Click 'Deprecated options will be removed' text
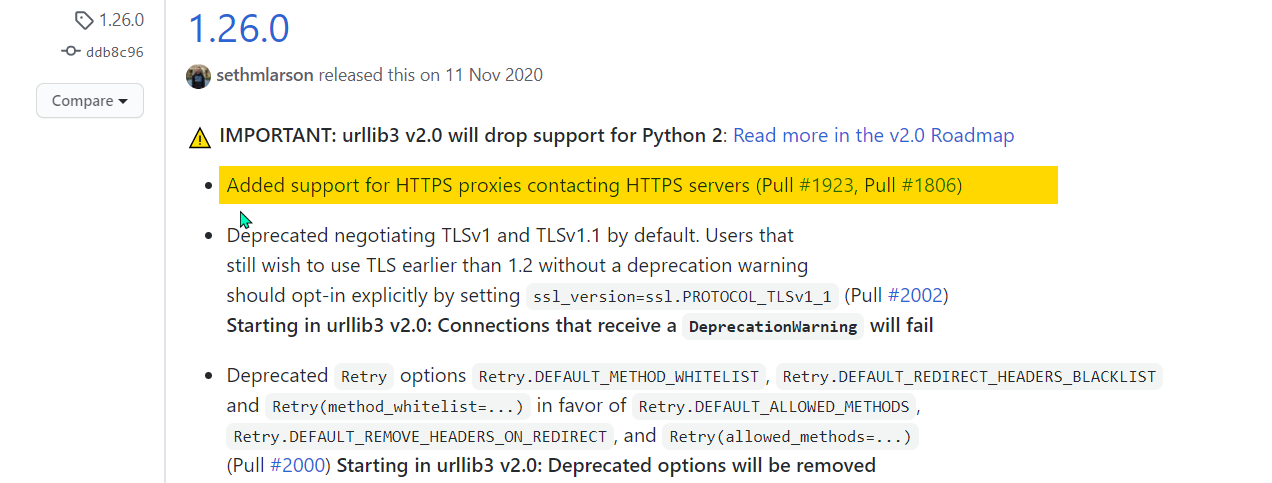Viewport: 1272px width, 483px height. click(712, 465)
